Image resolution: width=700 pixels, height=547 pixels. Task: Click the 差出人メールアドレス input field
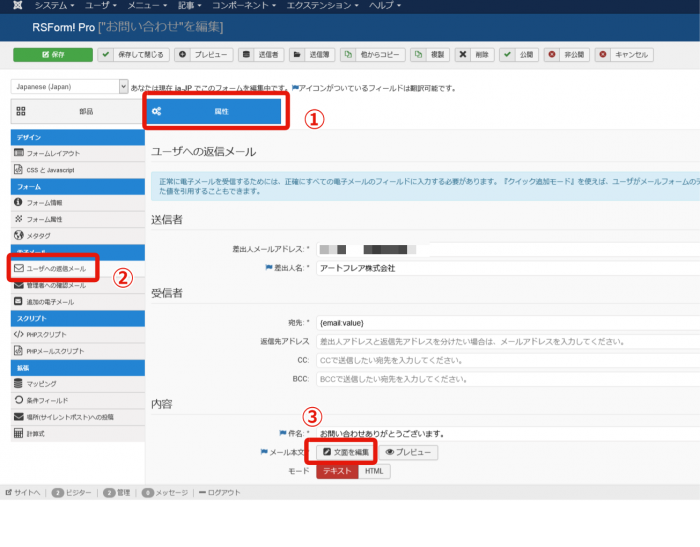(x=508, y=249)
